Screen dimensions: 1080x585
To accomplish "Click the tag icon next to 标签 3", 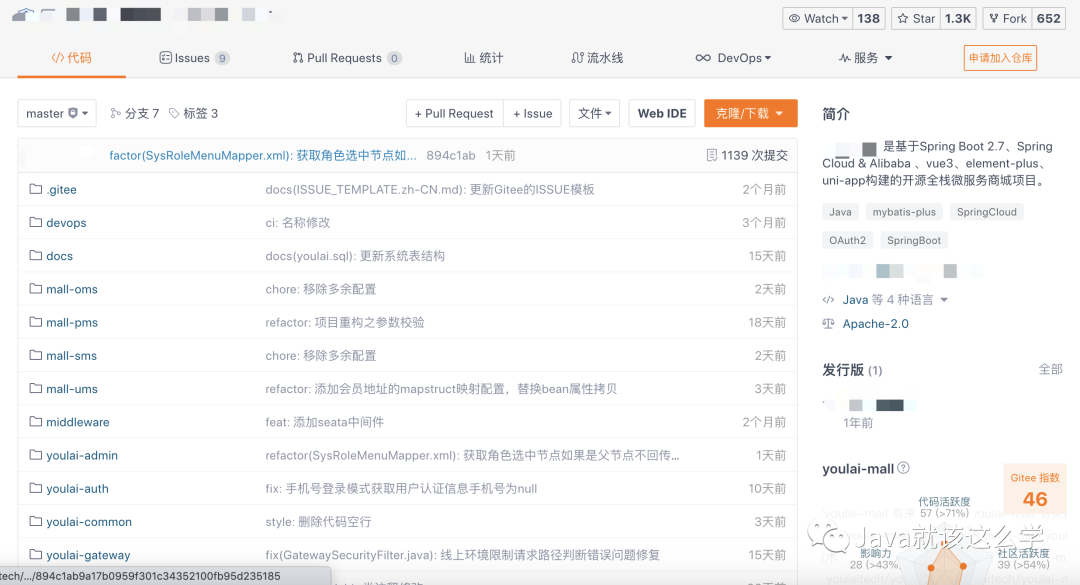I will coord(174,113).
